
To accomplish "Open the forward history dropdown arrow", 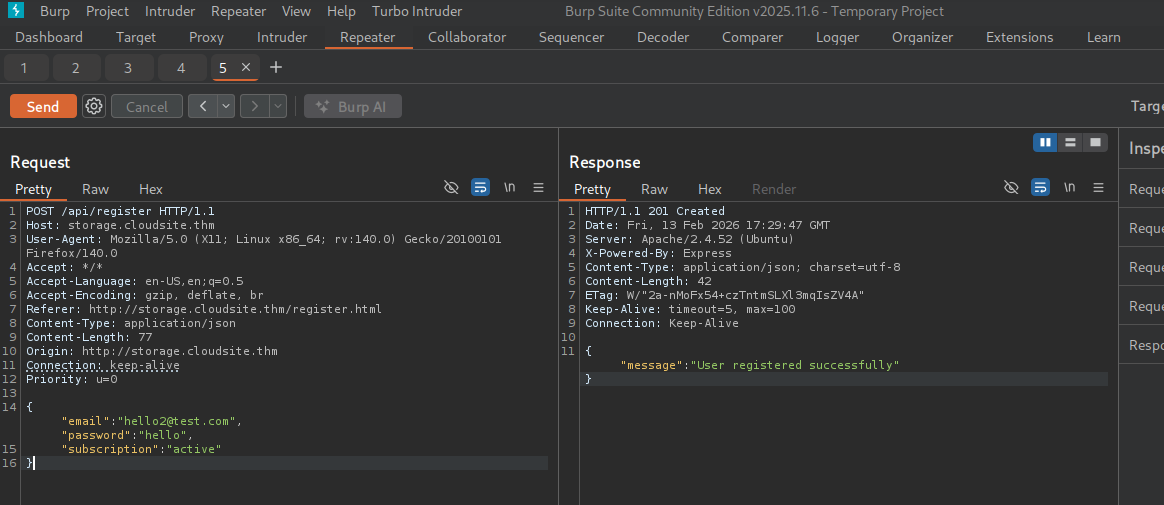I will (278, 106).
